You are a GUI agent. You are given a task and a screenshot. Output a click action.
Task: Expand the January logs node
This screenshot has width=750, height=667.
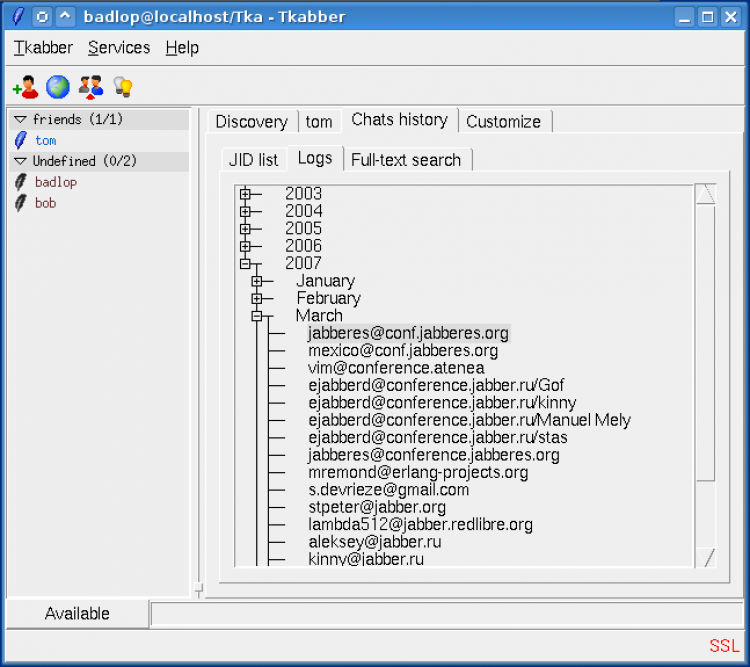coord(257,281)
